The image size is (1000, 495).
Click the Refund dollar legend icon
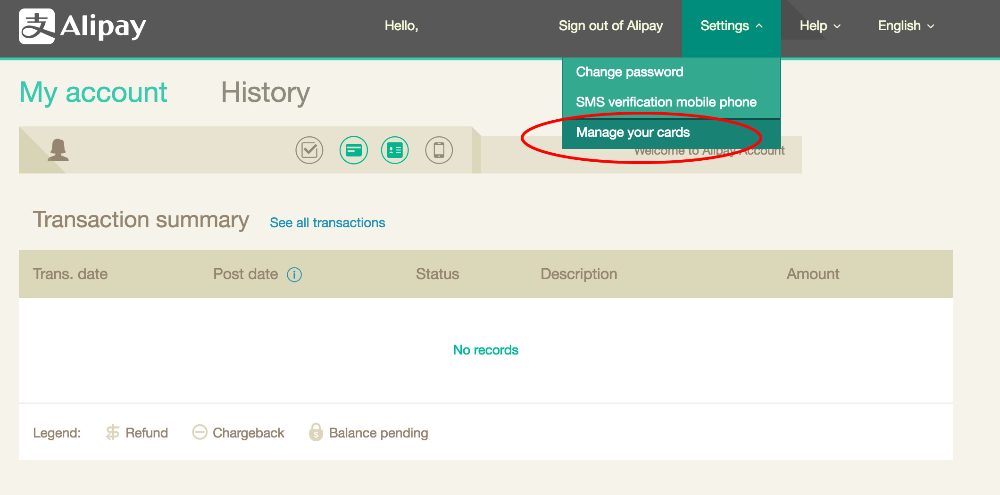point(112,433)
